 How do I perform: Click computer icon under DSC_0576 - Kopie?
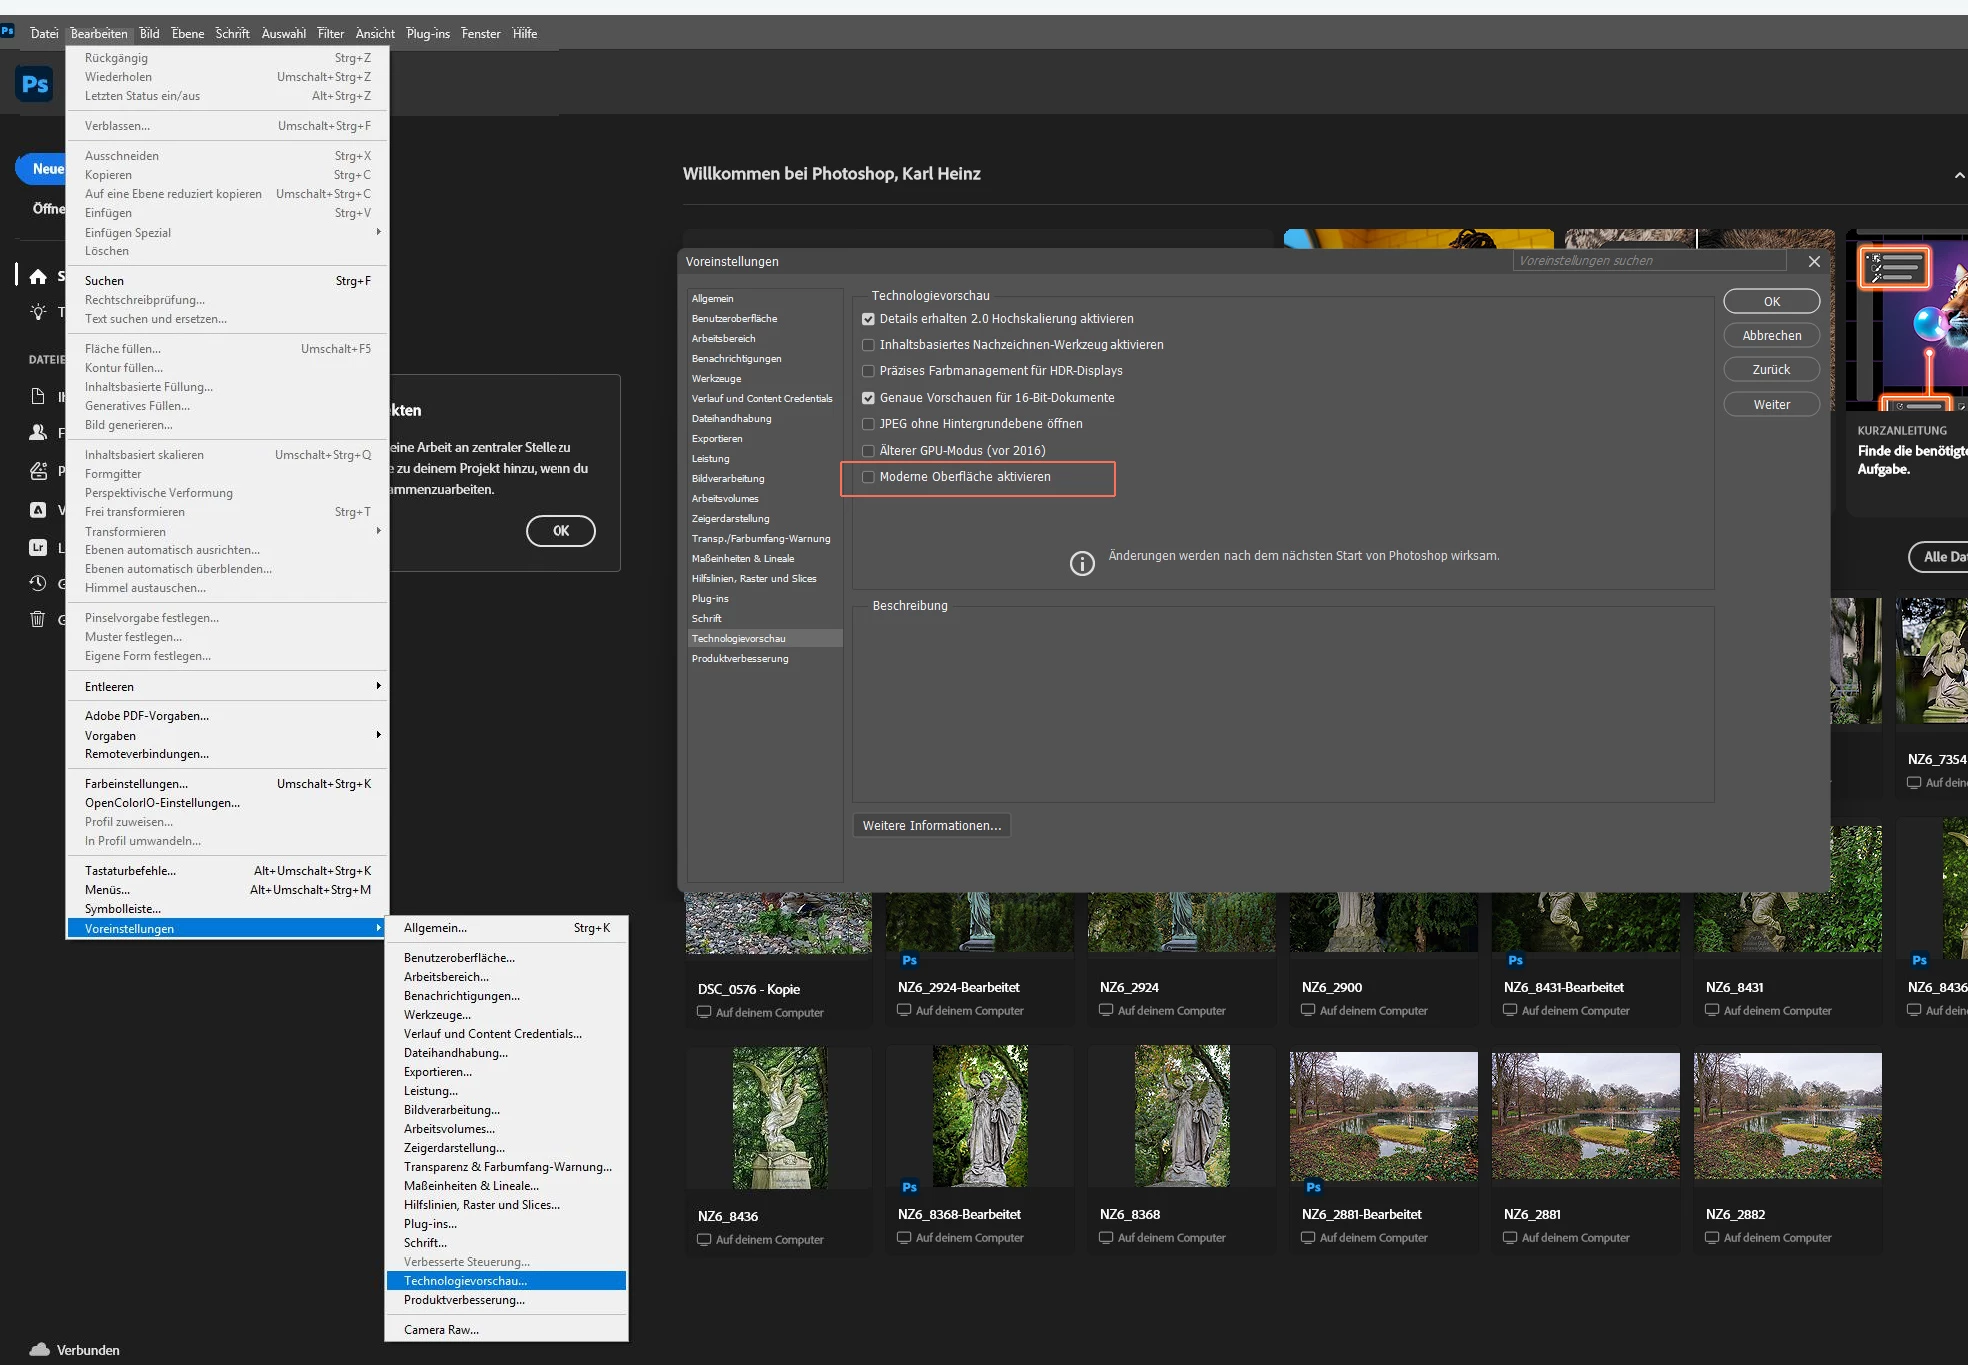point(704,1012)
